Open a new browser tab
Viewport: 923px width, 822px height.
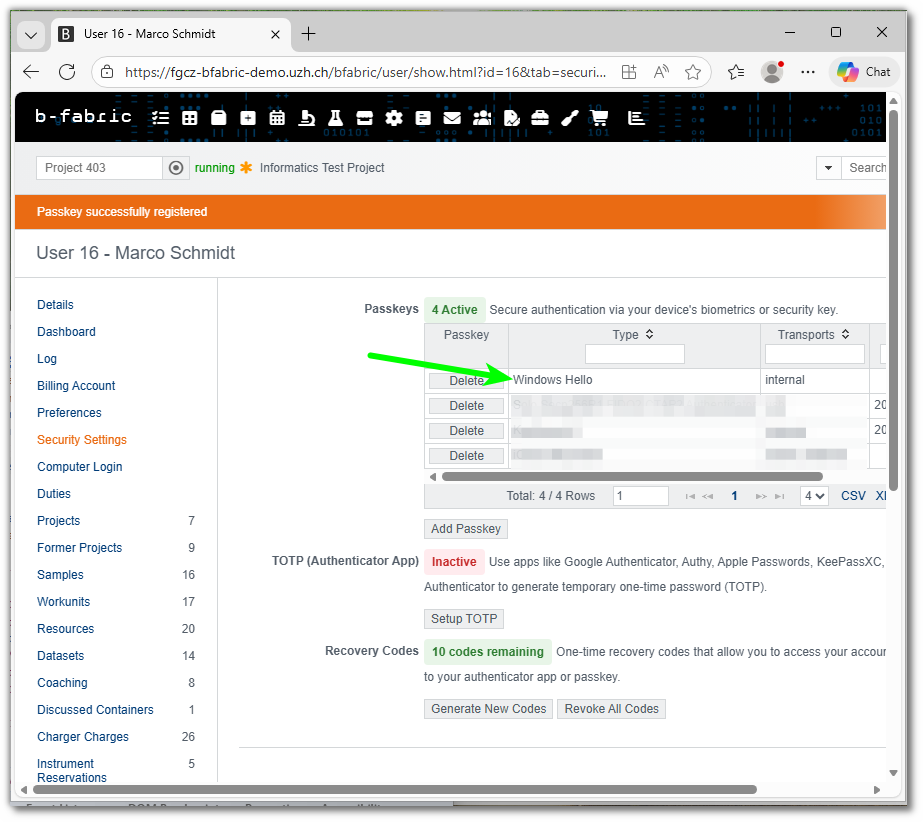[x=308, y=34]
